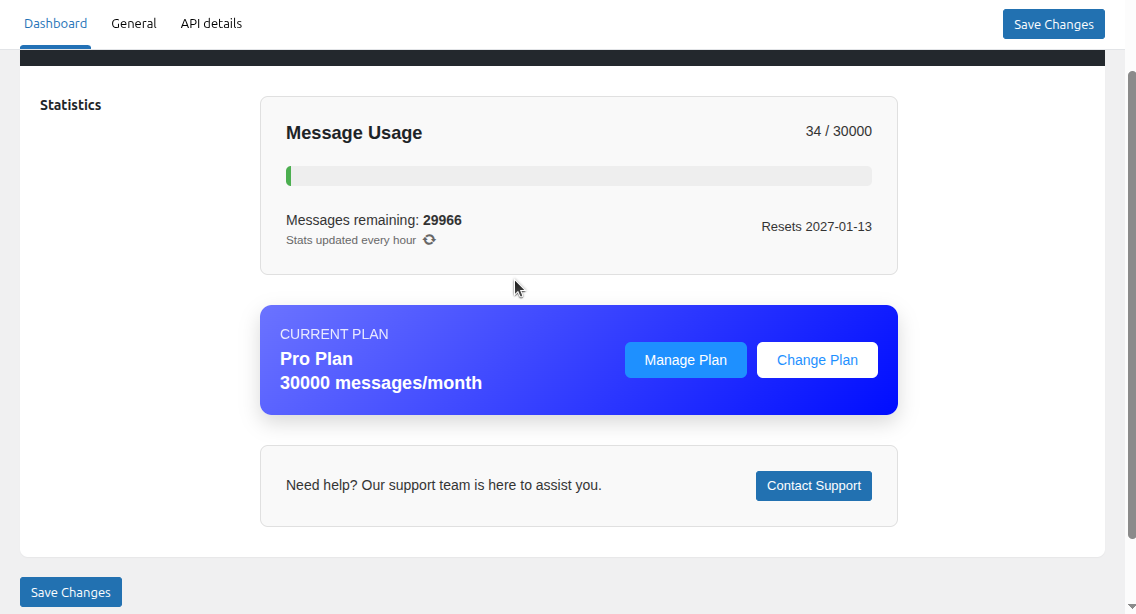Click the vertical scrollbar thumb
This screenshot has width=1136, height=614.
1131,300
